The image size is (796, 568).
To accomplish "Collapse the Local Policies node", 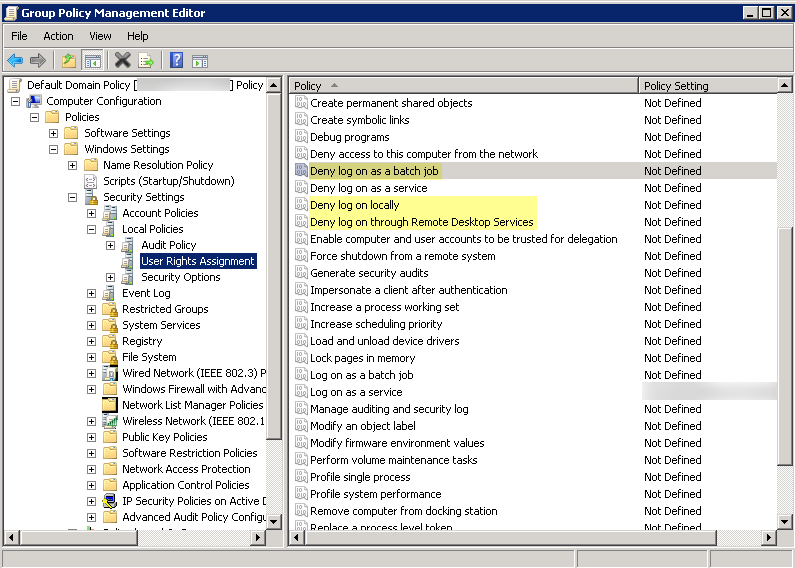I will point(92,229).
